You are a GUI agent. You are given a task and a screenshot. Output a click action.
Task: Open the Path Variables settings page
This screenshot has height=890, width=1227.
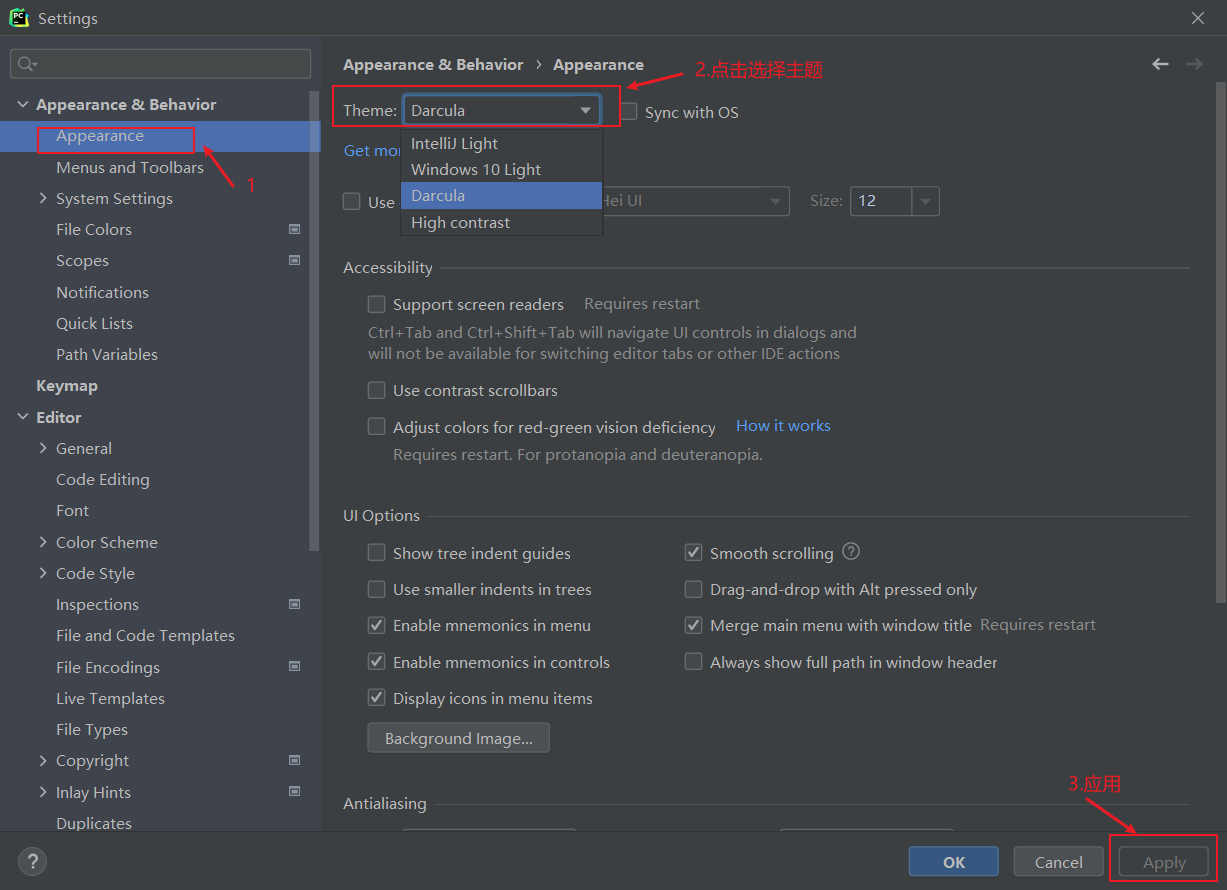[x=107, y=354]
